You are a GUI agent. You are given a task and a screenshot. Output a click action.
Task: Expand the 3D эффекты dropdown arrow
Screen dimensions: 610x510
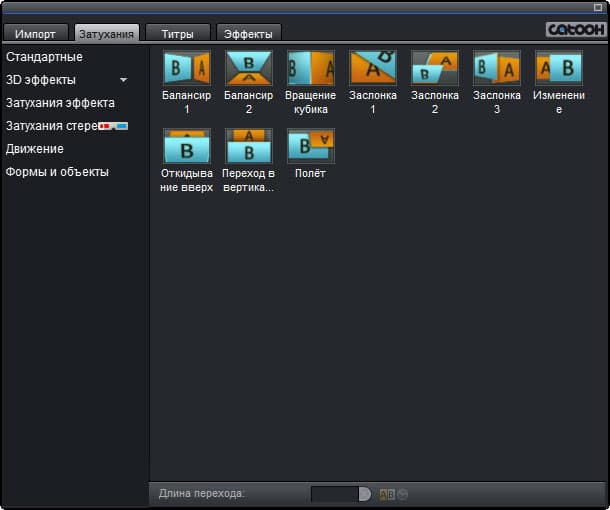tap(124, 80)
